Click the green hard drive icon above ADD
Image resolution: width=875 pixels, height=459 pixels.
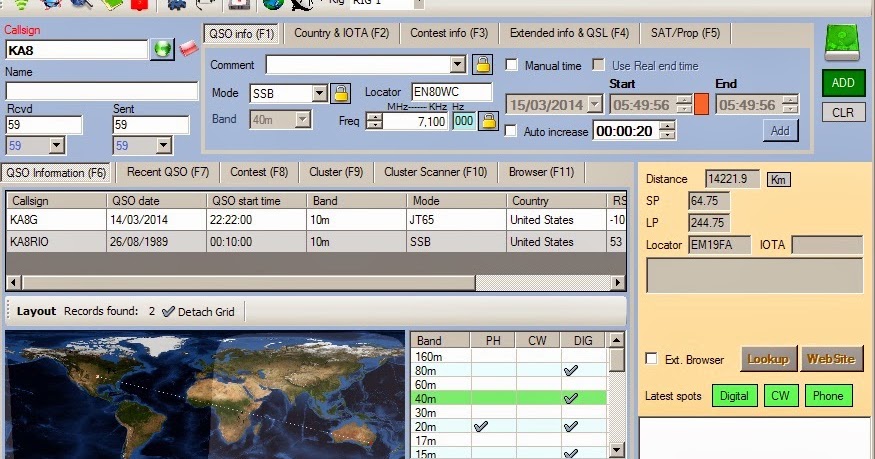click(x=842, y=43)
